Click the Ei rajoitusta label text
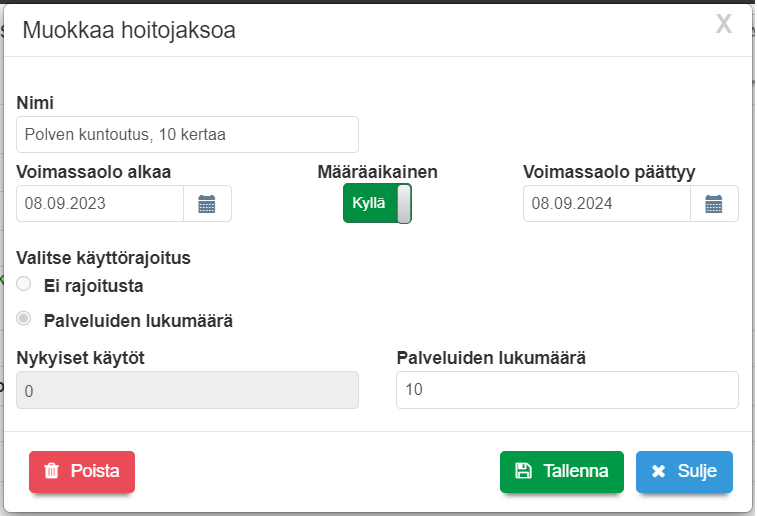The height and width of the screenshot is (516, 757). [94, 286]
